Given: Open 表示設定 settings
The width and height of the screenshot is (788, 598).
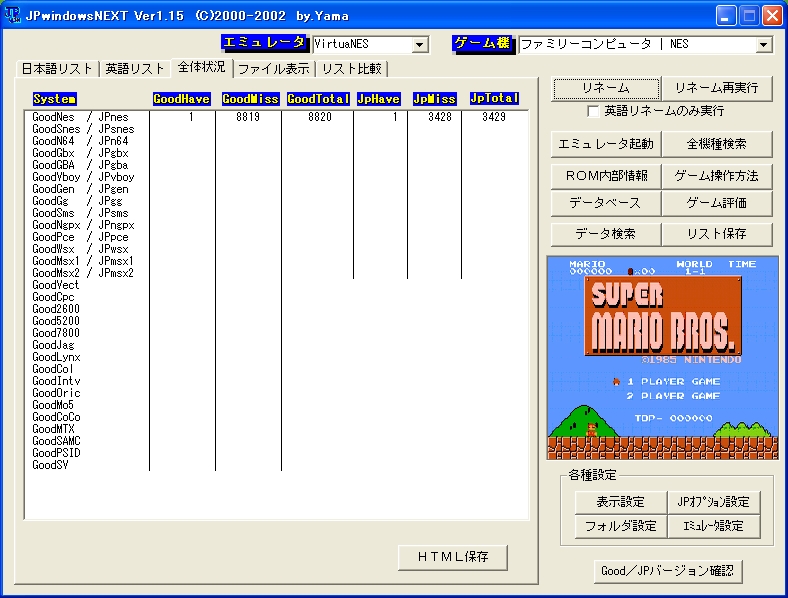Looking at the screenshot, I should tap(621, 502).
